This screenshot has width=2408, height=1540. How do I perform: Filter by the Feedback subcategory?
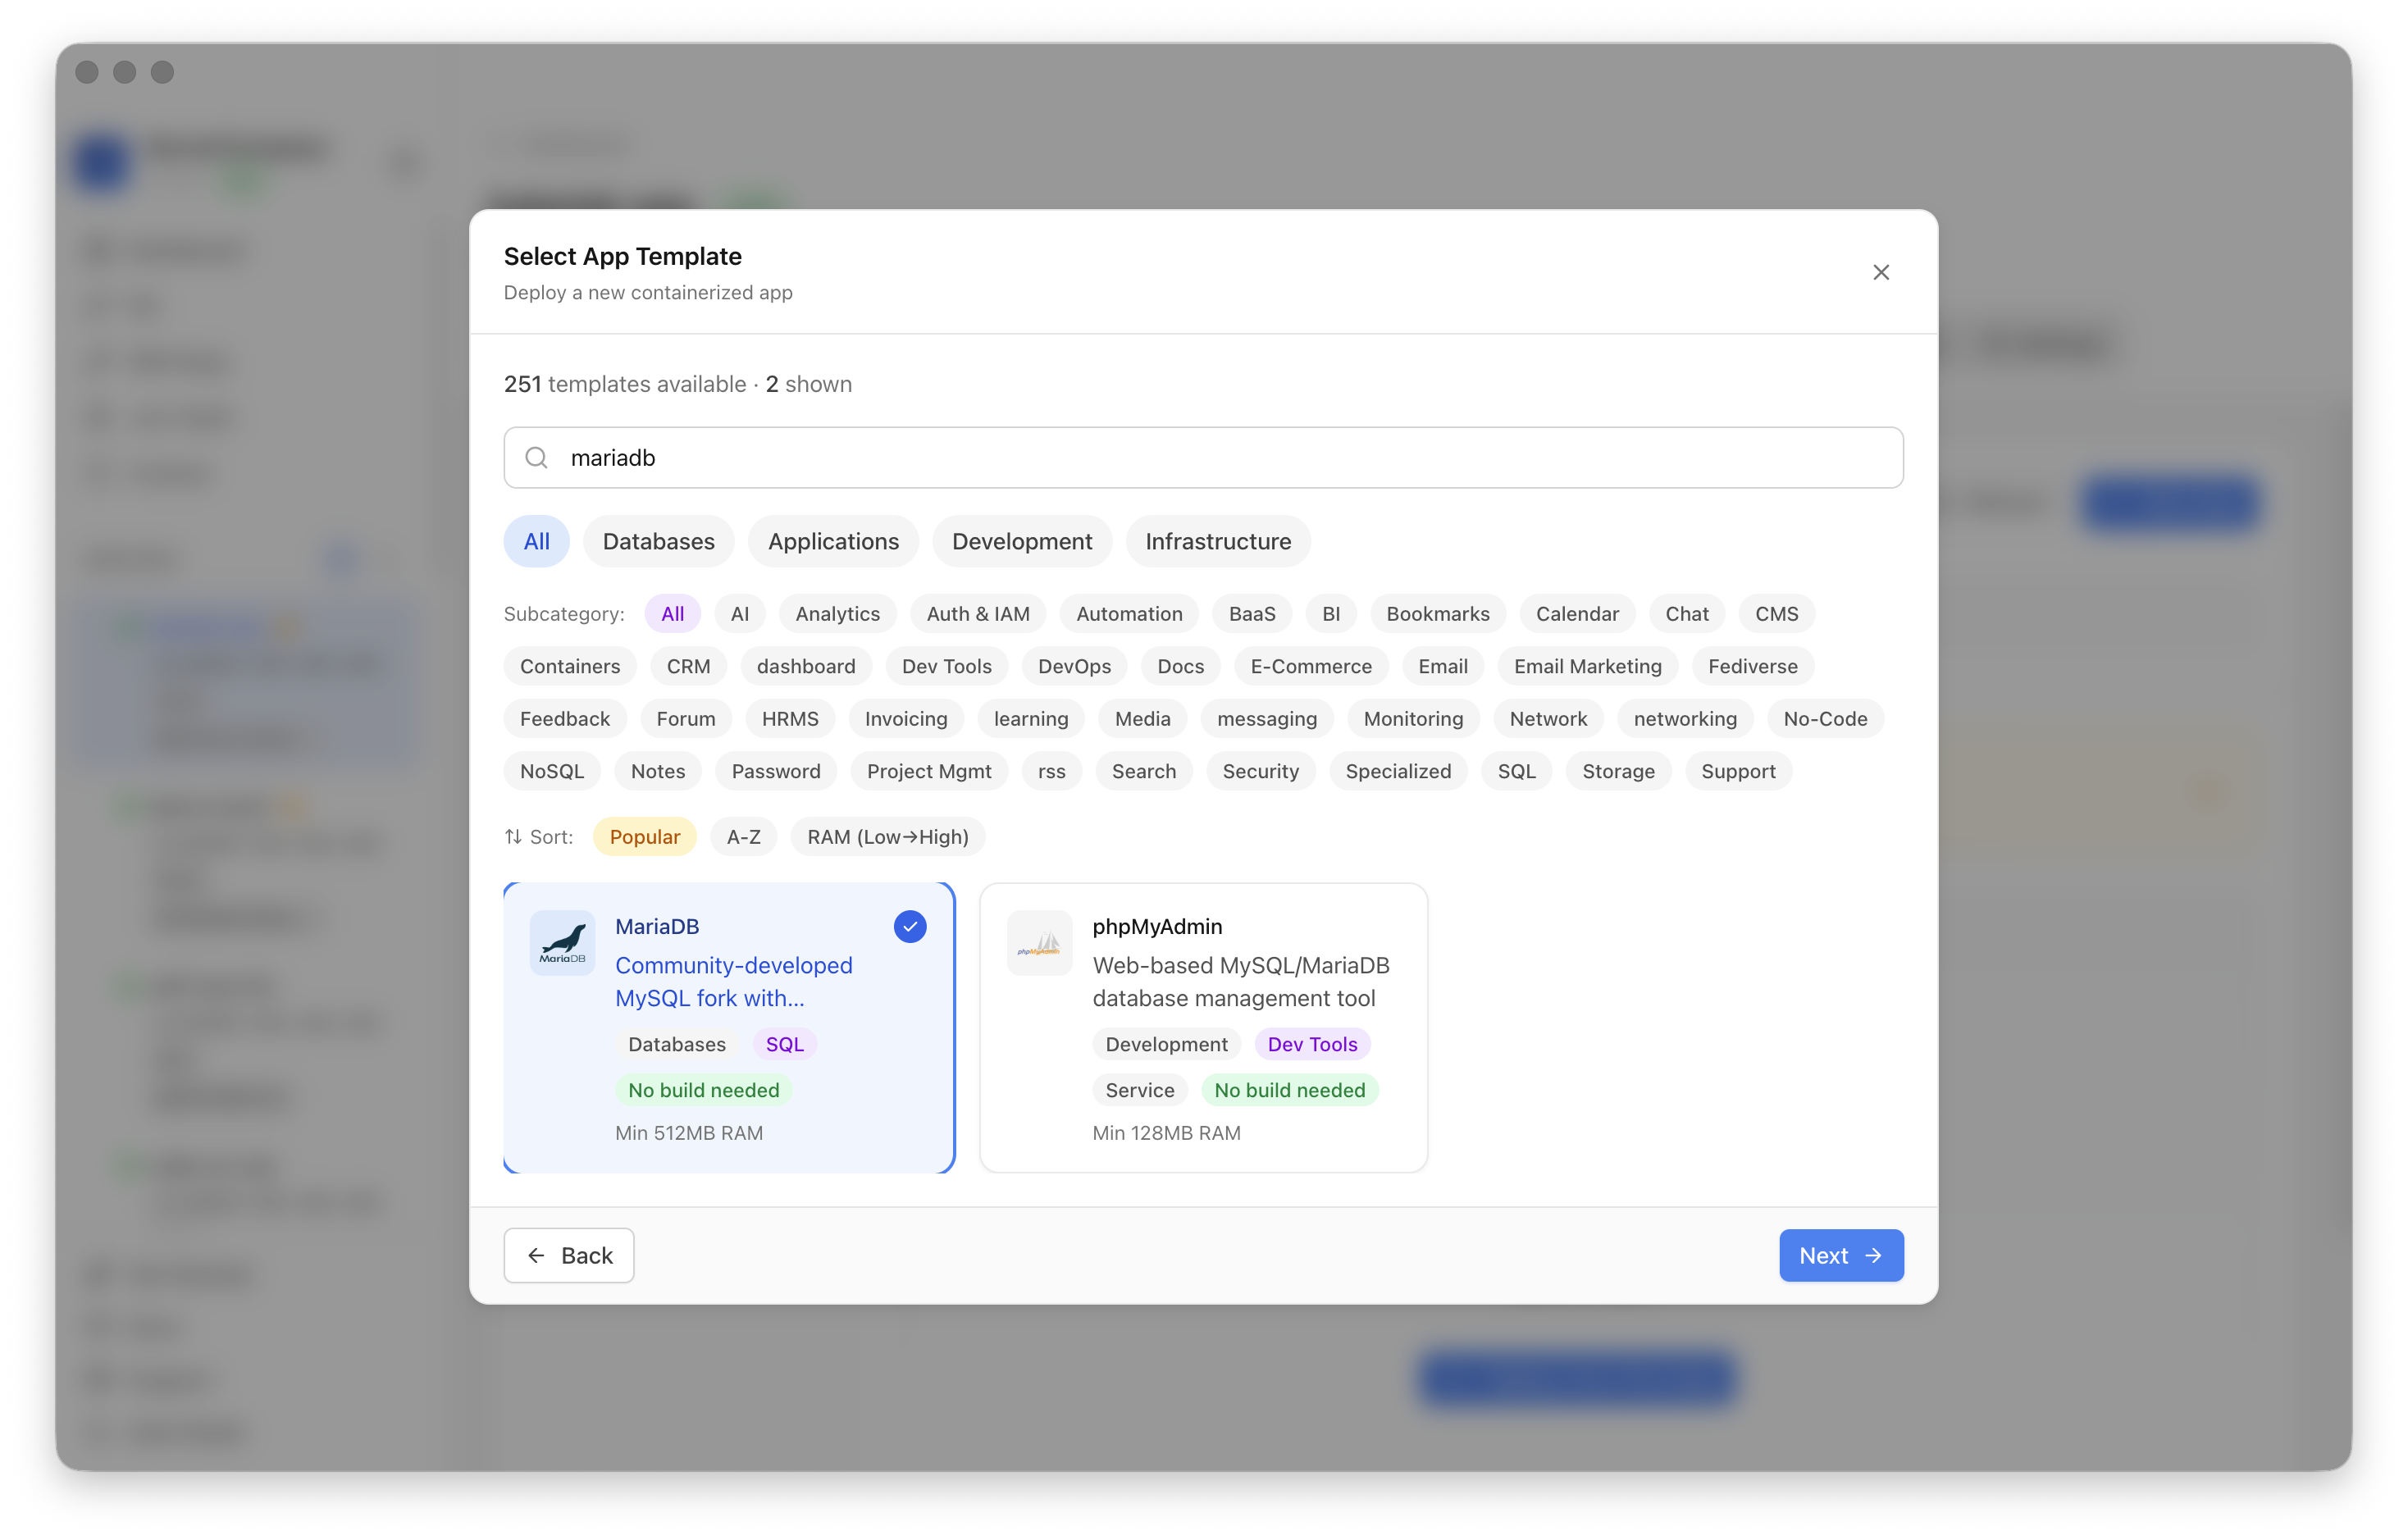[x=565, y=718]
